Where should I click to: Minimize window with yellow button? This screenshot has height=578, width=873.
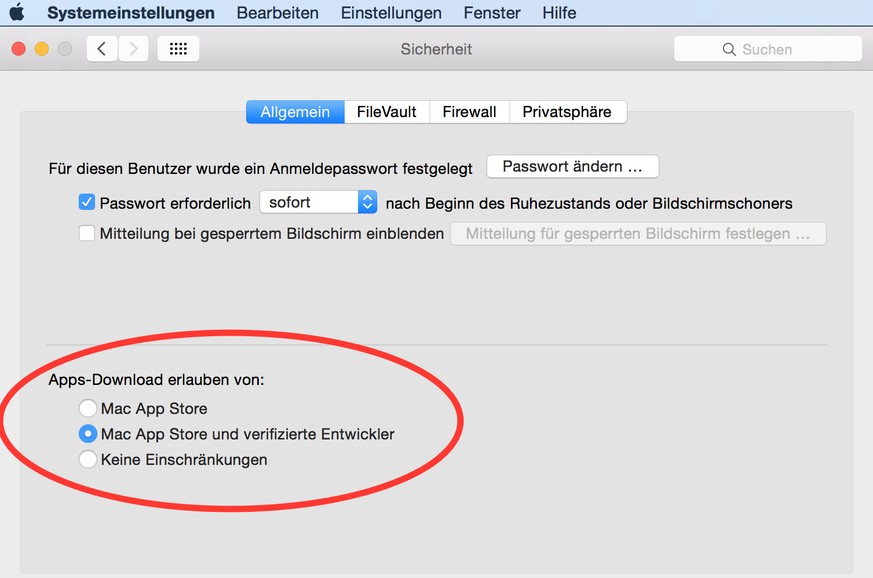42,49
